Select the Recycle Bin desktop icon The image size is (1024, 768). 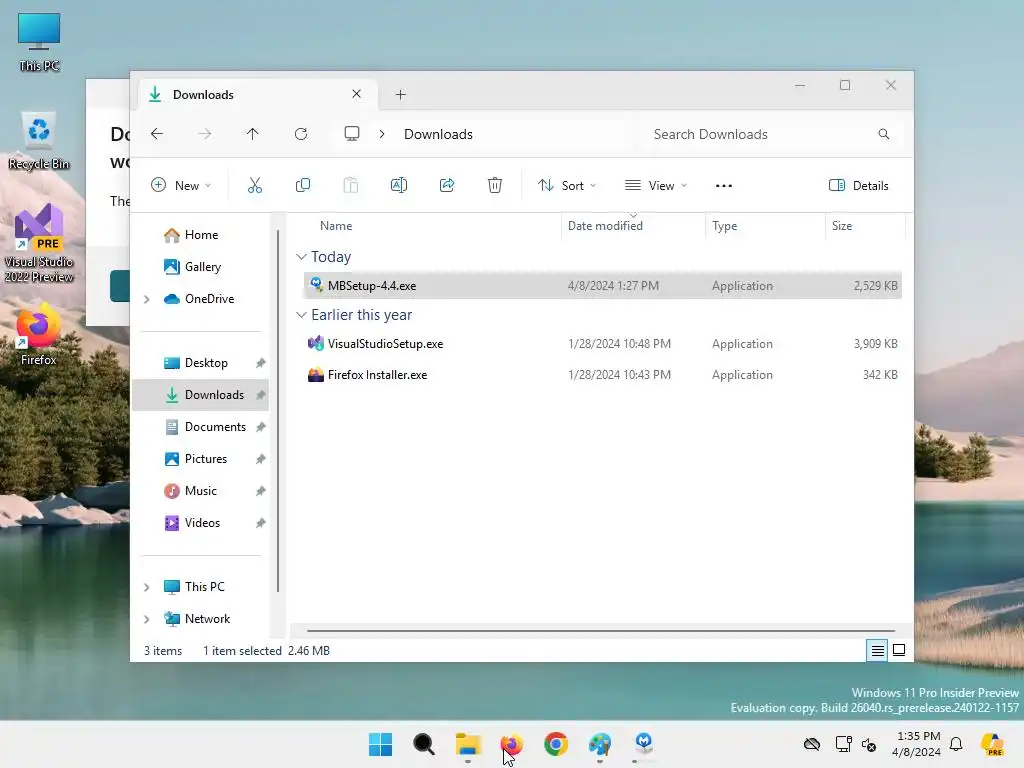39,140
